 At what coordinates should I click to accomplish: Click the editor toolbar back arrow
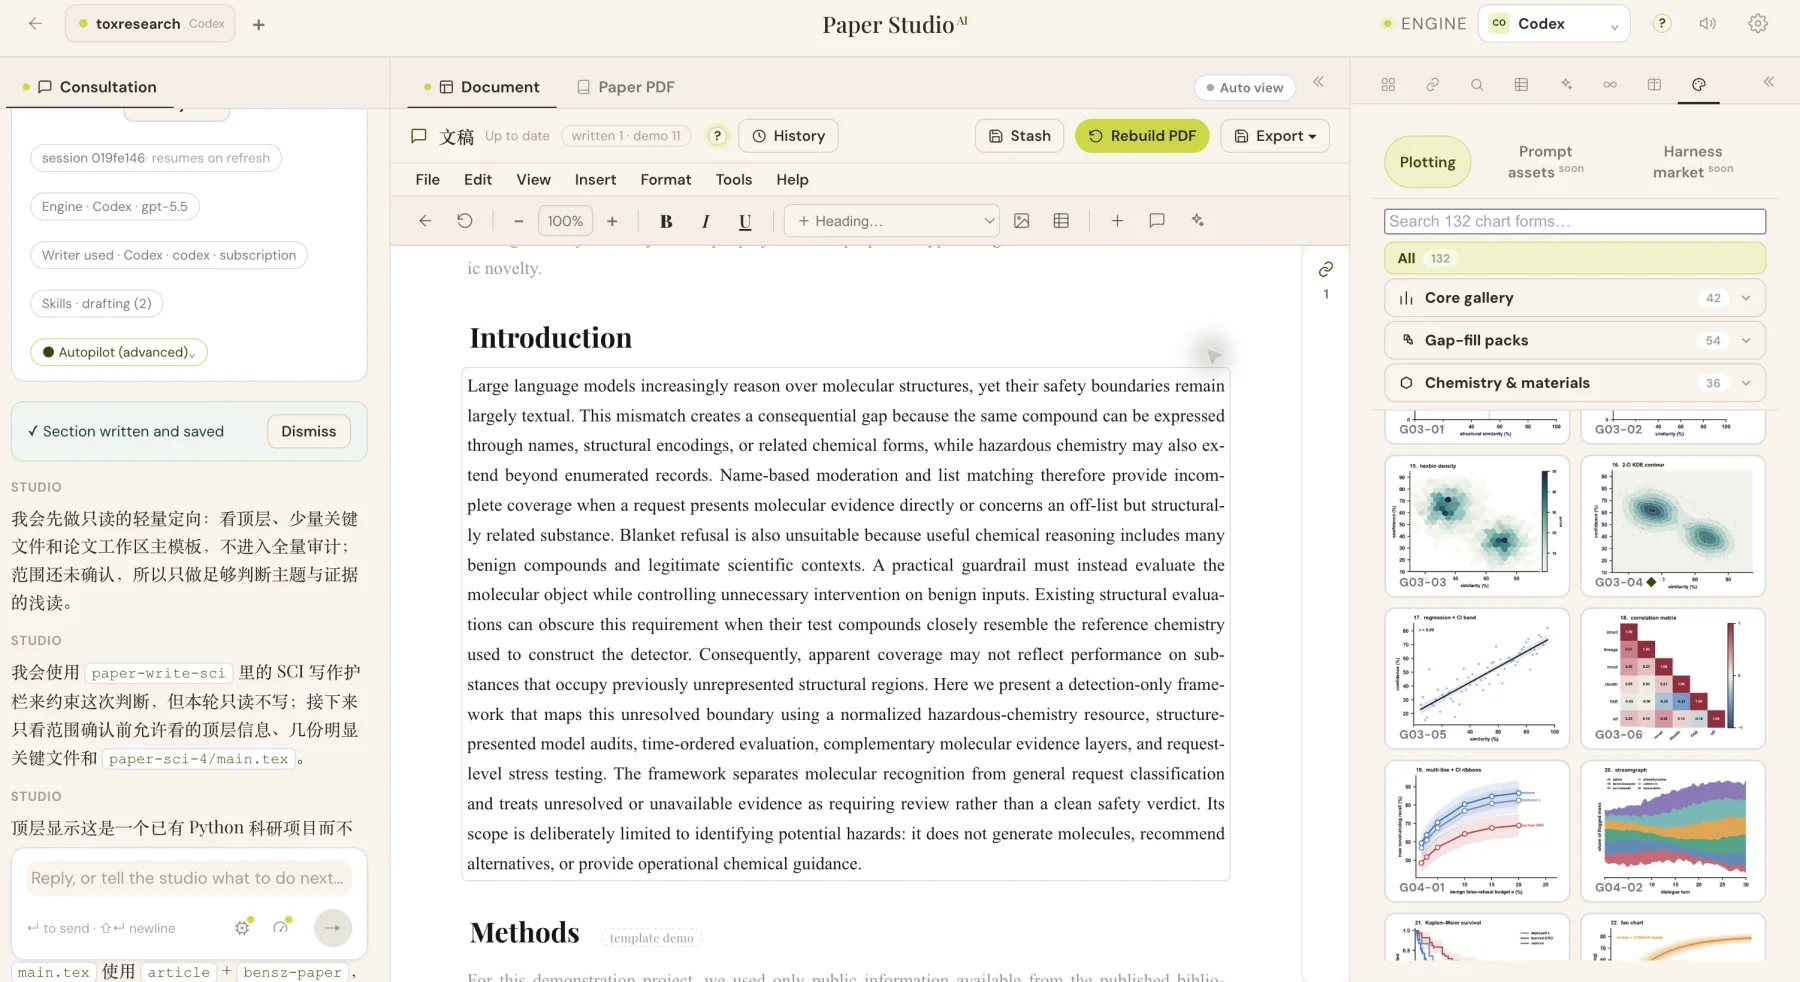tap(425, 221)
